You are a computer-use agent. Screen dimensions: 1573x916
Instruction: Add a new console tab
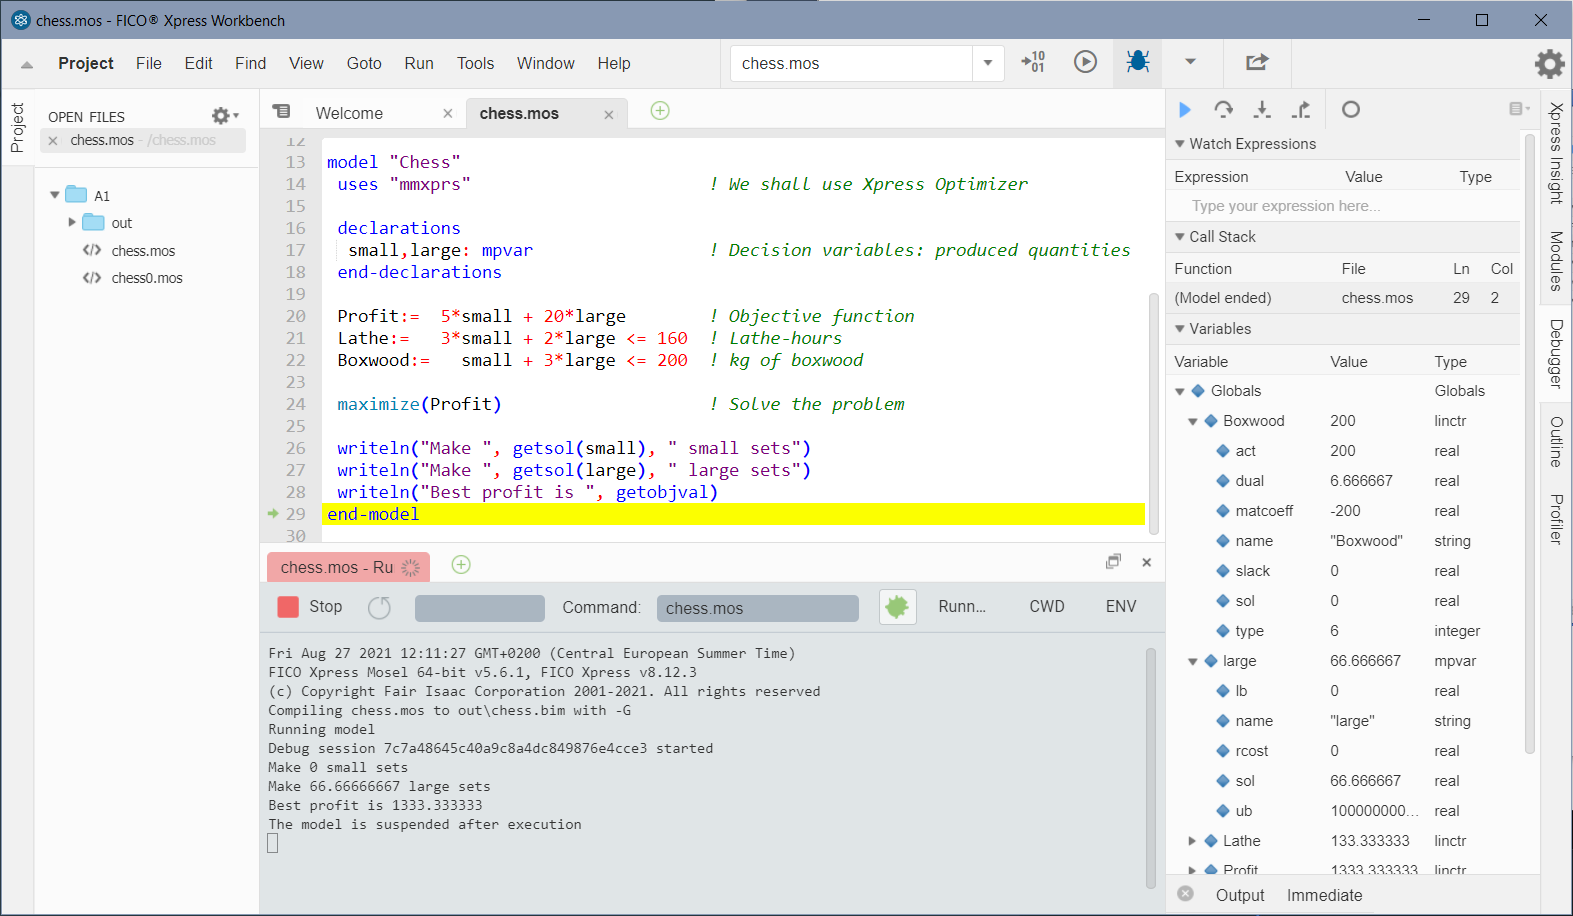click(461, 565)
